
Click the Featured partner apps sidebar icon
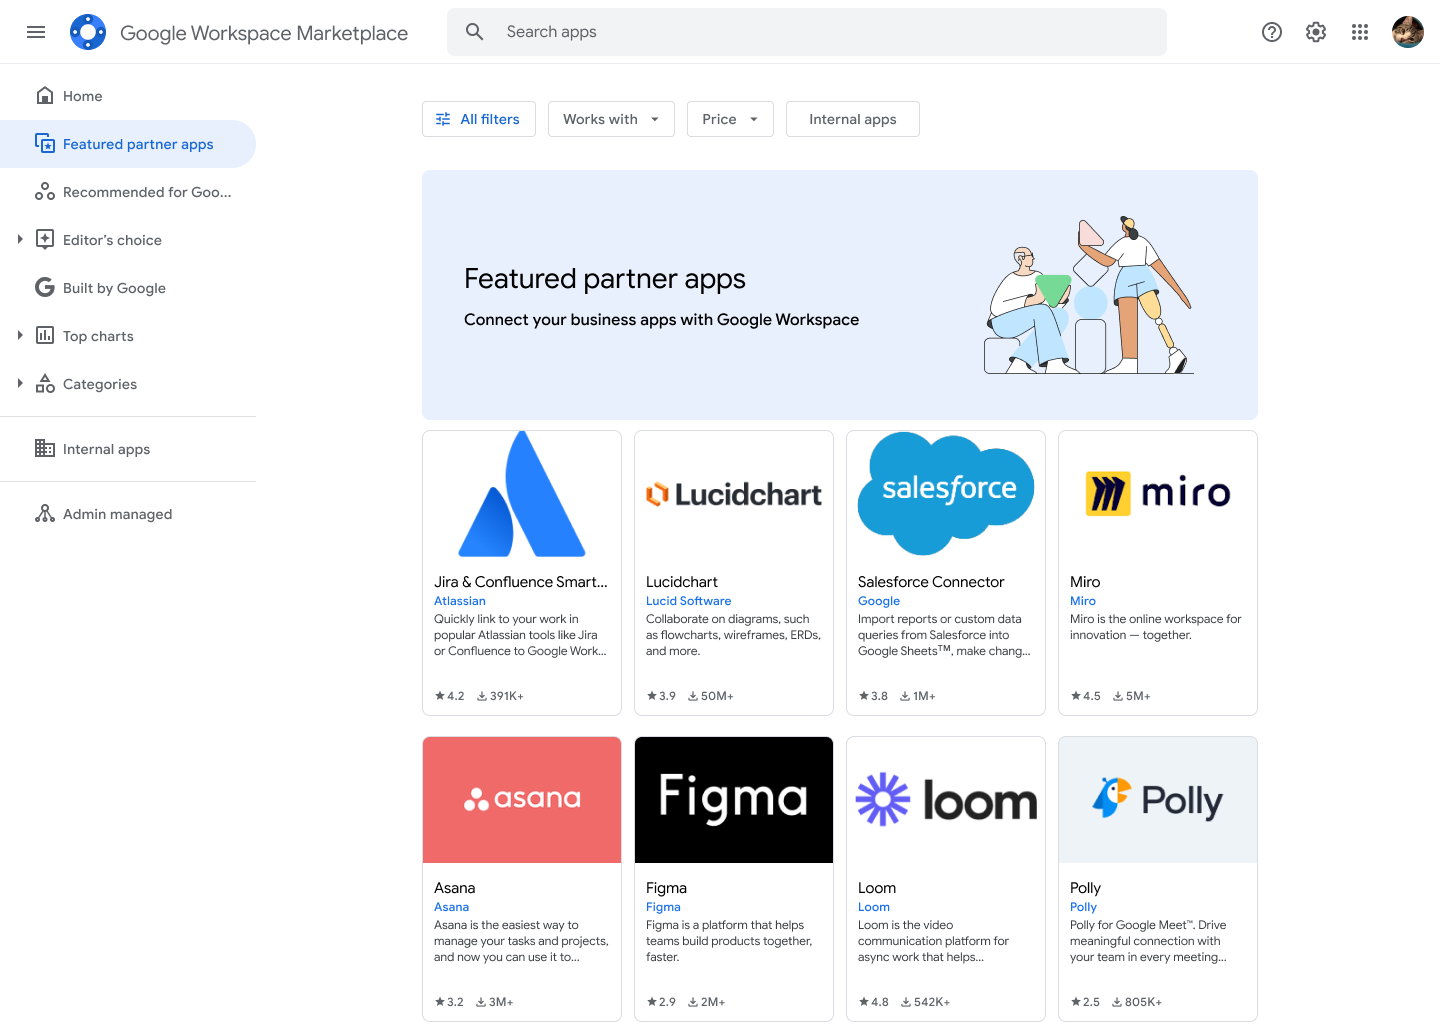pyautogui.click(x=45, y=144)
